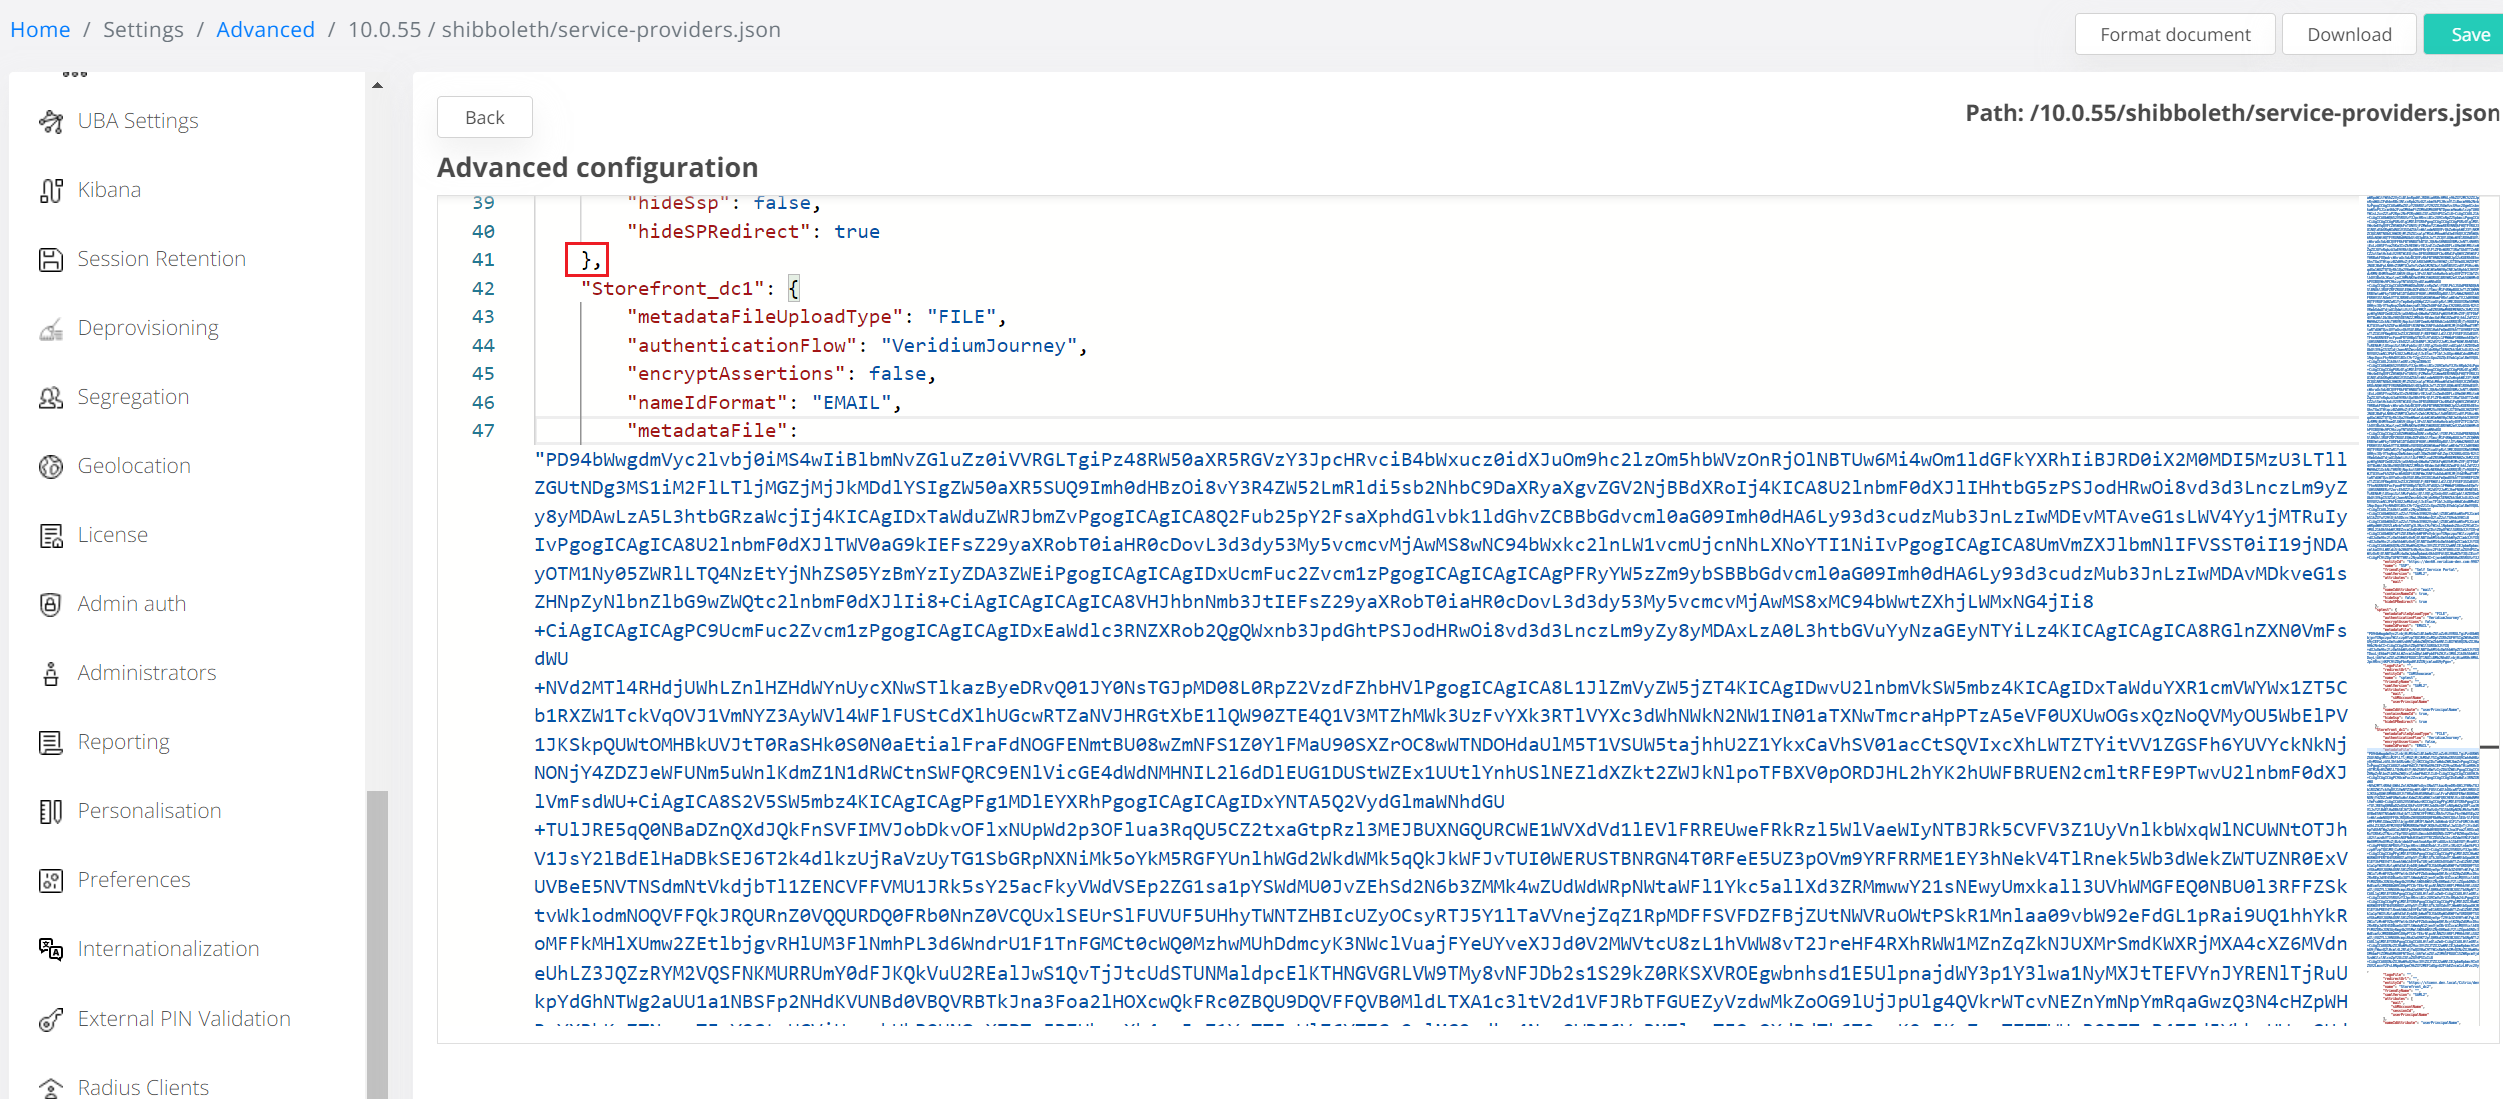Open the Deprovisioning menu item
2503x1099 pixels.
(x=148, y=328)
